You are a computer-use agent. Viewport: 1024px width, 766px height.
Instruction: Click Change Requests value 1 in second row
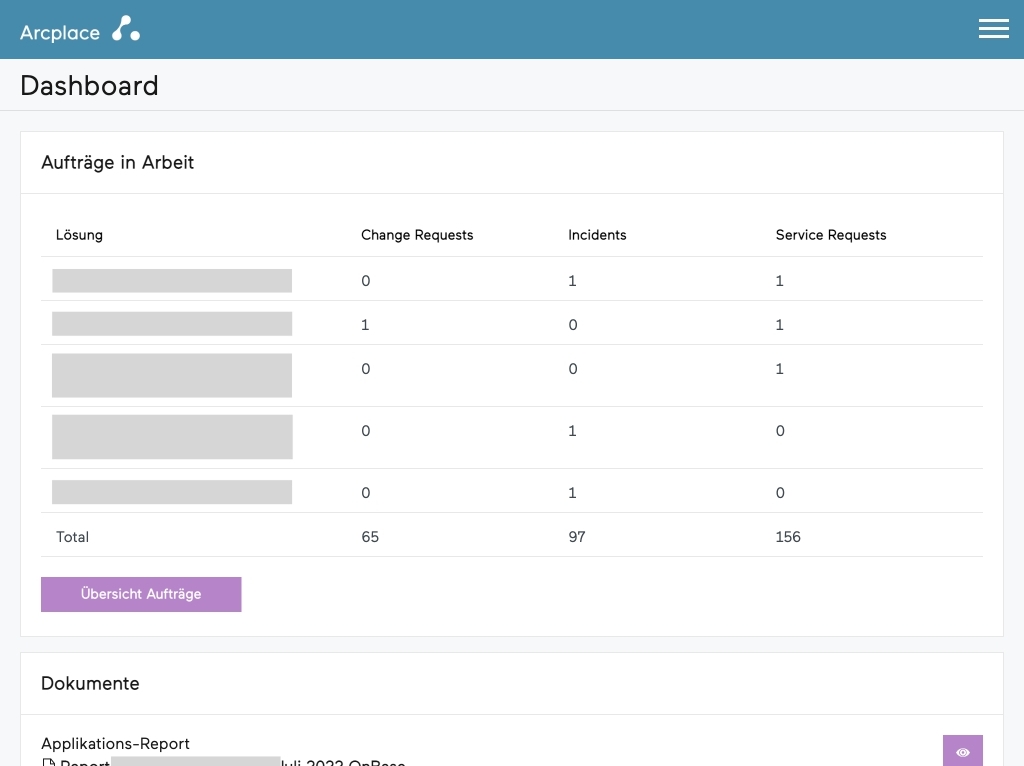pyautogui.click(x=365, y=325)
